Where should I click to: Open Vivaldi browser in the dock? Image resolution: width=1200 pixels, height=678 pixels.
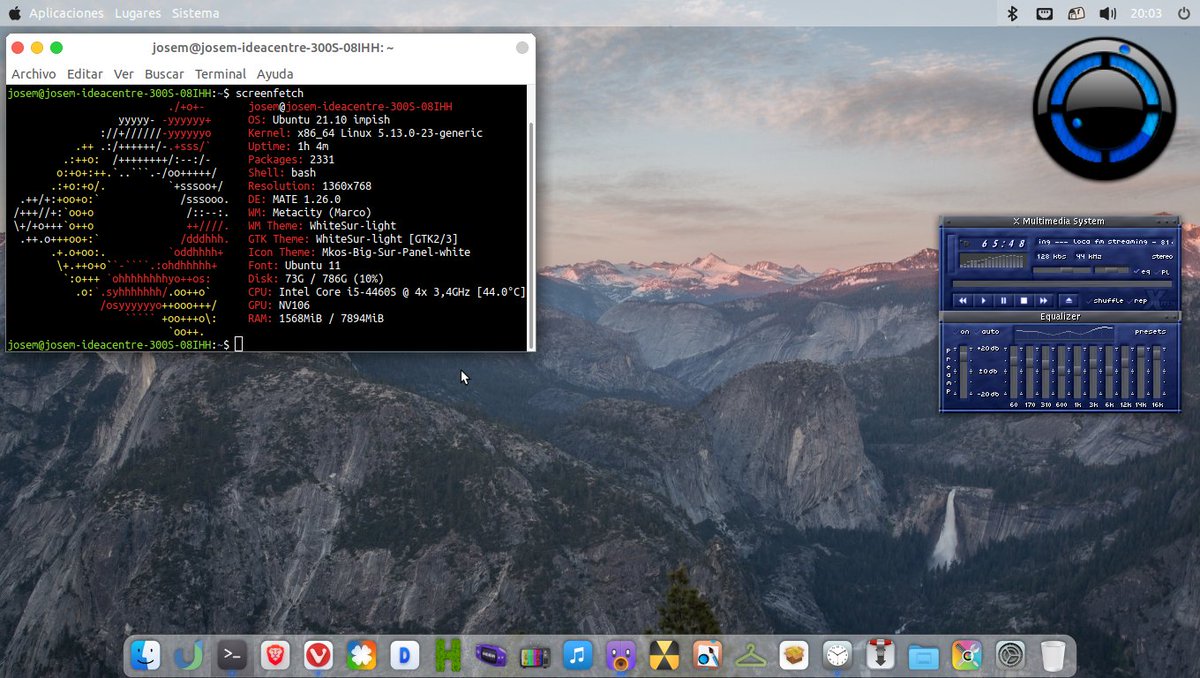point(318,656)
